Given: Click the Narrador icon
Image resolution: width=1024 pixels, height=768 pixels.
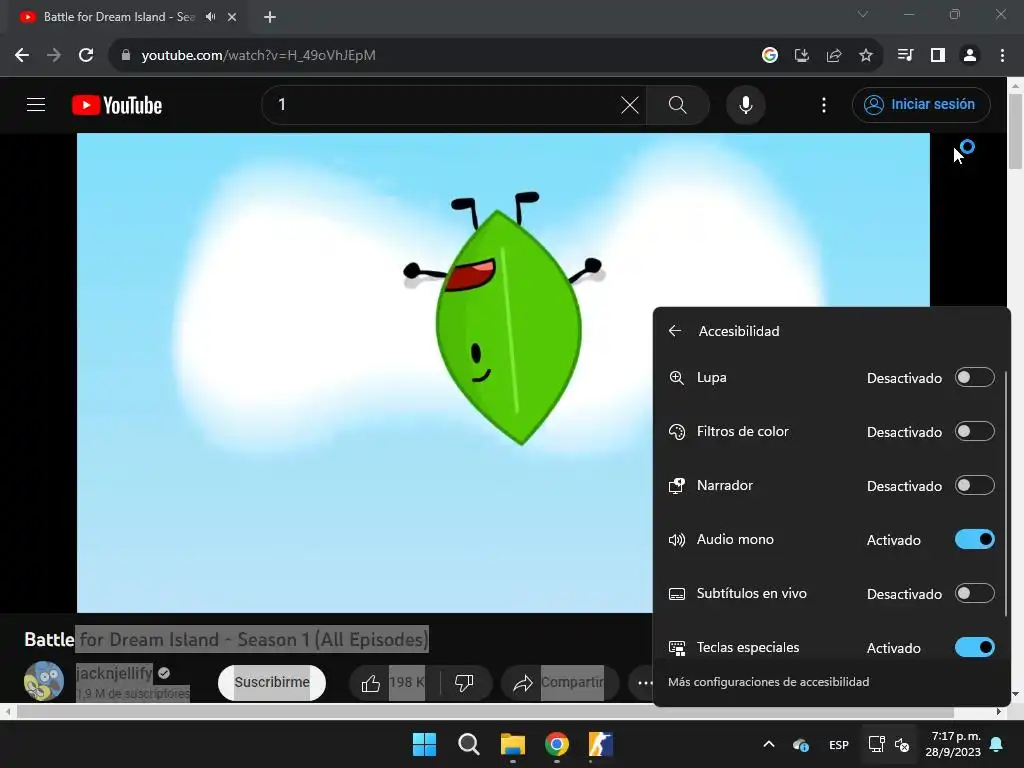Looking at the screenshot, I should pyautogui.click(x=677, y=486).
